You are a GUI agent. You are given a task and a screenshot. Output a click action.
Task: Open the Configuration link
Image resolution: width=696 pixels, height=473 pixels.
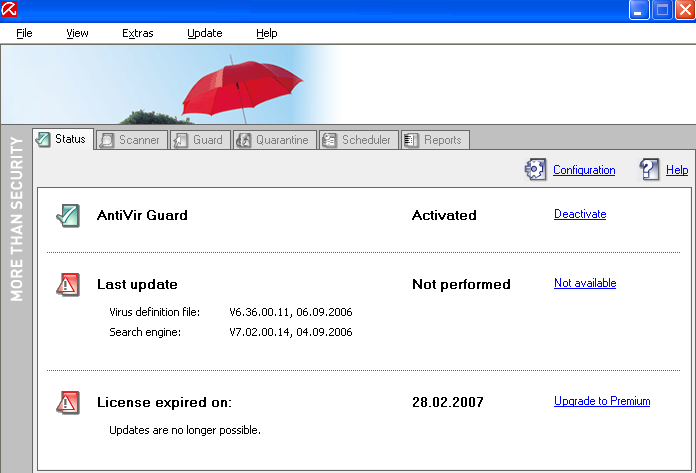pyautogui.click(x=584, y=170)
